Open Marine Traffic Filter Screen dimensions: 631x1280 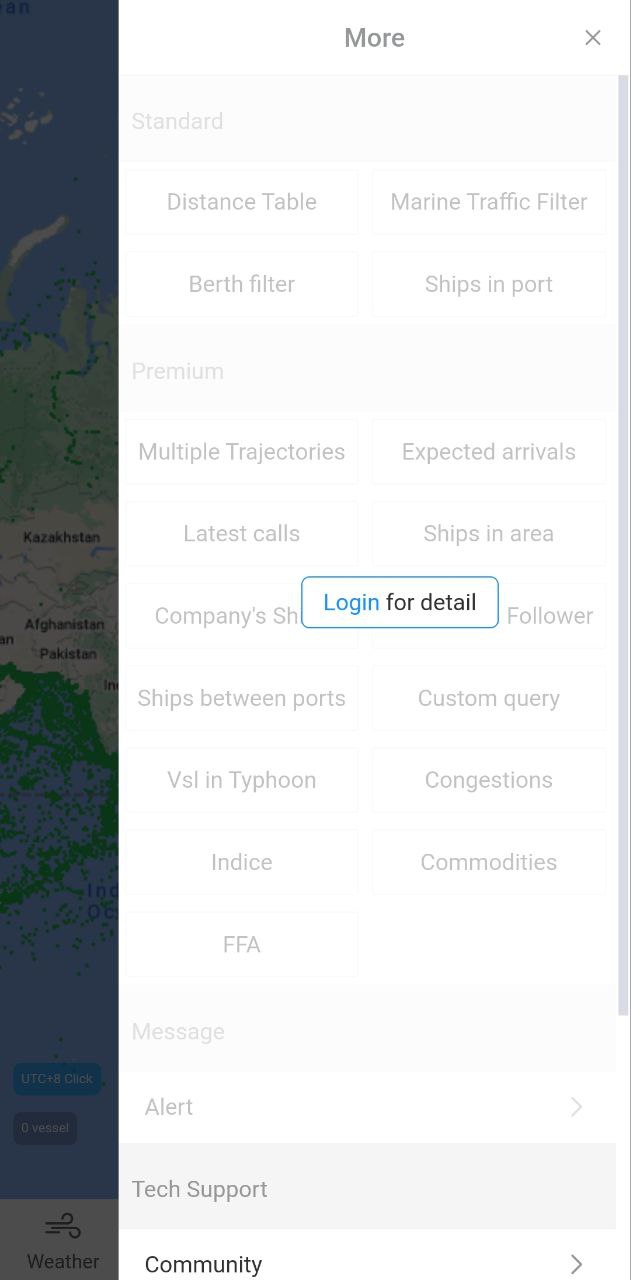click(x=489, y=202)
